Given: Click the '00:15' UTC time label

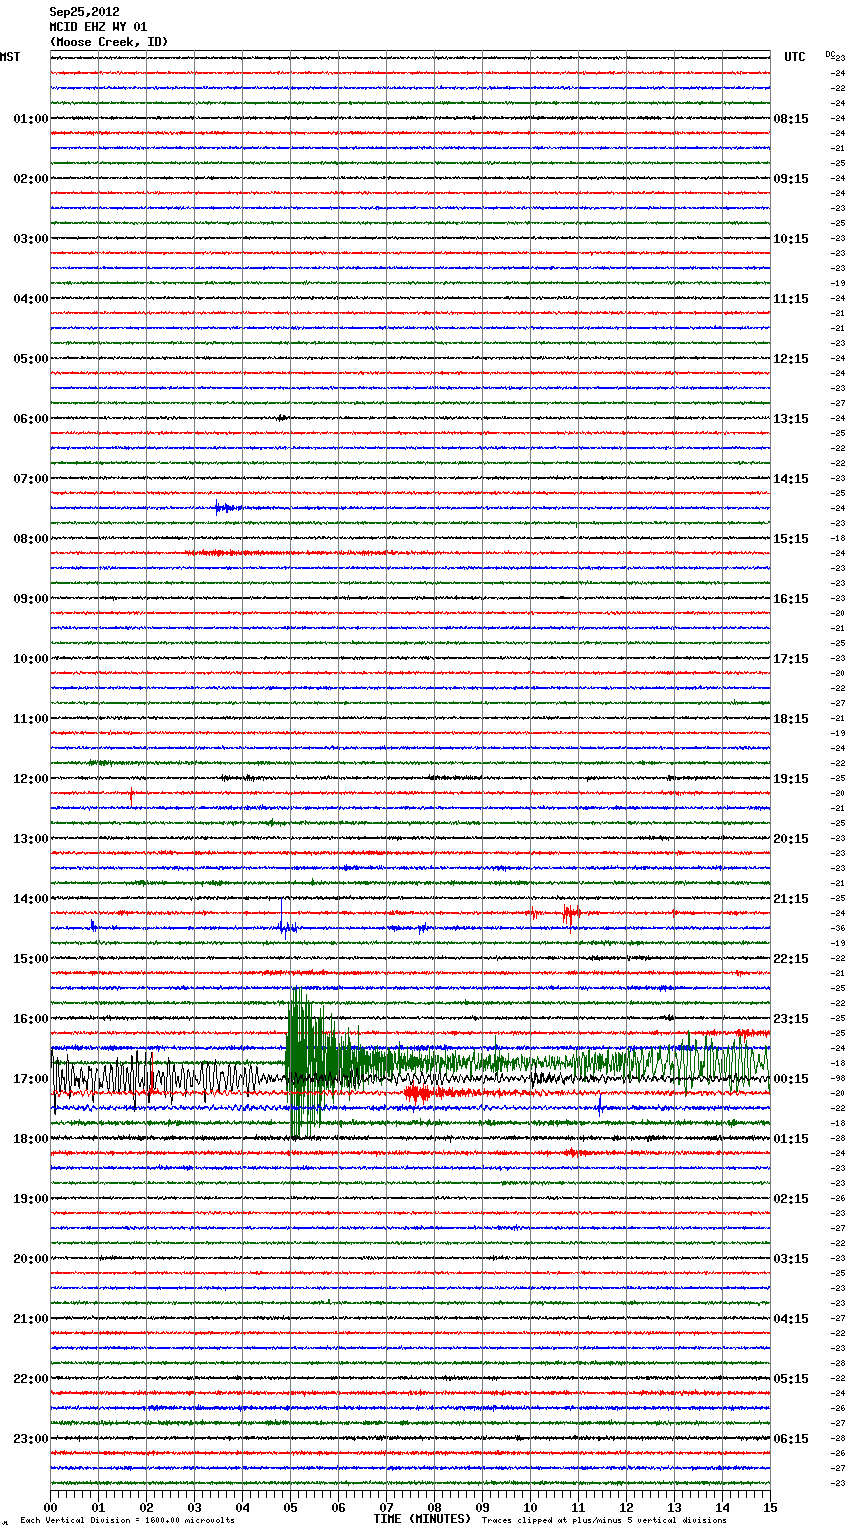Looking at the screenshot, I should point(791,1079).
